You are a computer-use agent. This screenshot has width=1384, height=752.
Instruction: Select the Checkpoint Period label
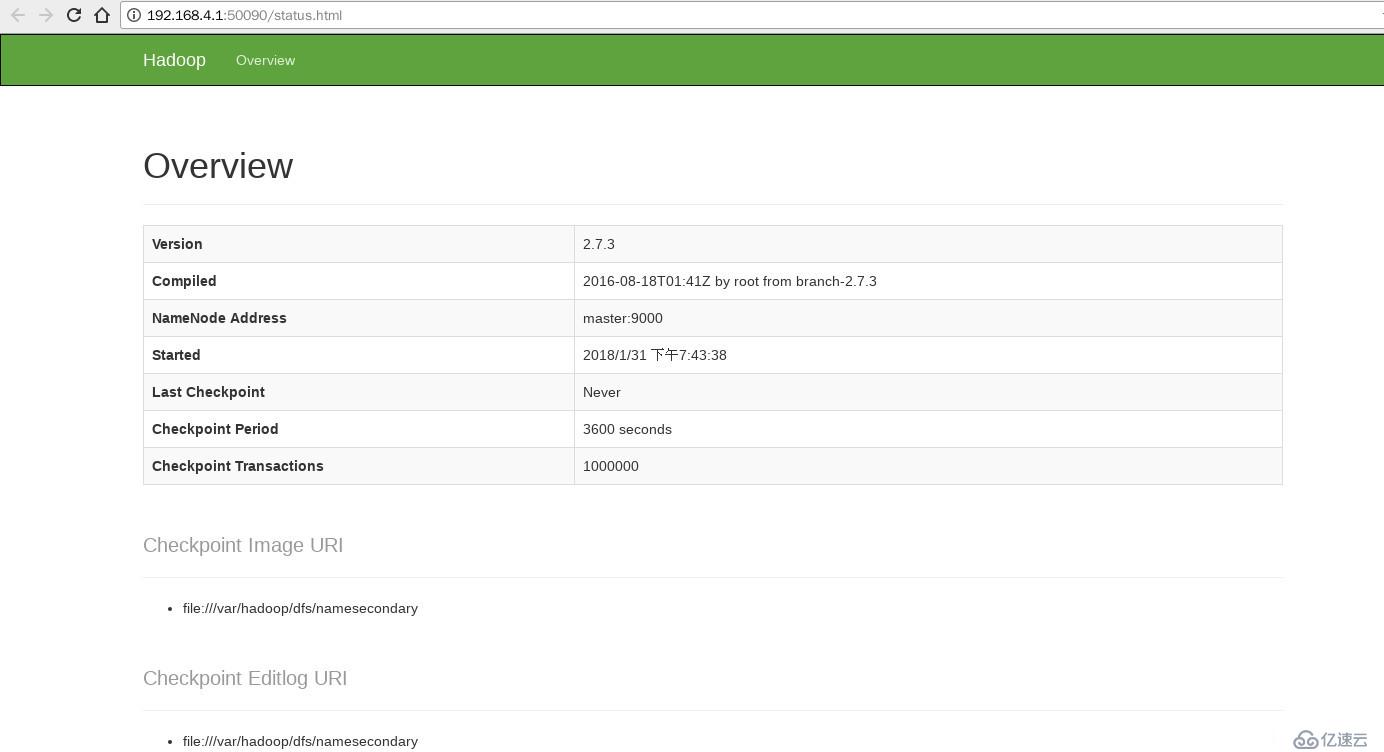(x=215, y=429)
